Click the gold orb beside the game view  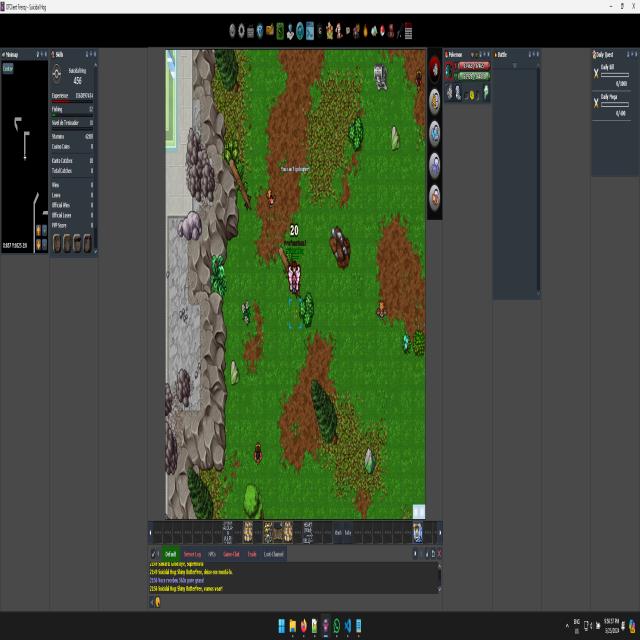(434, 101)
